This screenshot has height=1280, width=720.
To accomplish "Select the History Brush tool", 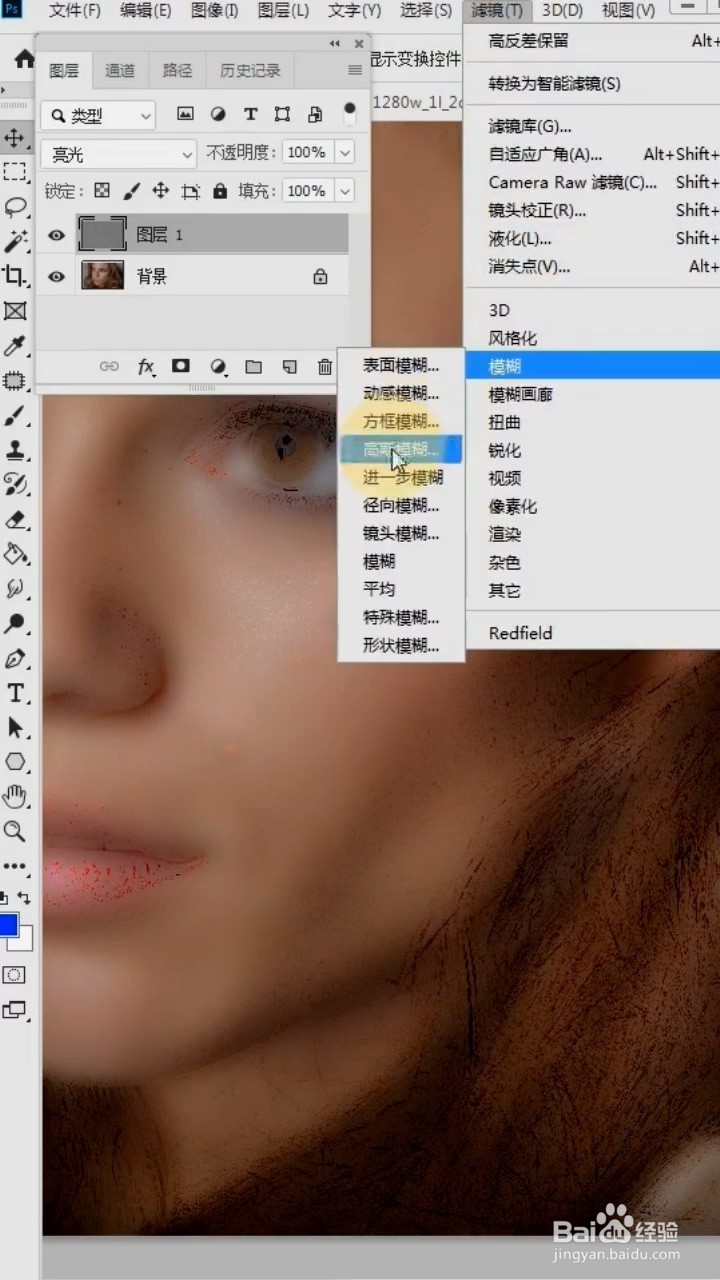I will [x=14, y=485].
